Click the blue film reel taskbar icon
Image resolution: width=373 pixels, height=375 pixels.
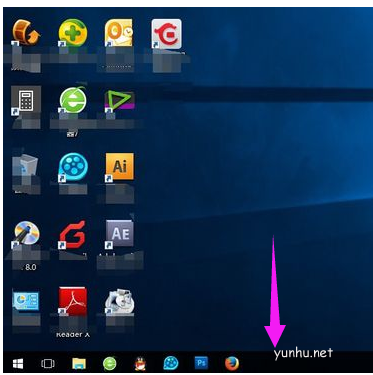pos(171,363)
